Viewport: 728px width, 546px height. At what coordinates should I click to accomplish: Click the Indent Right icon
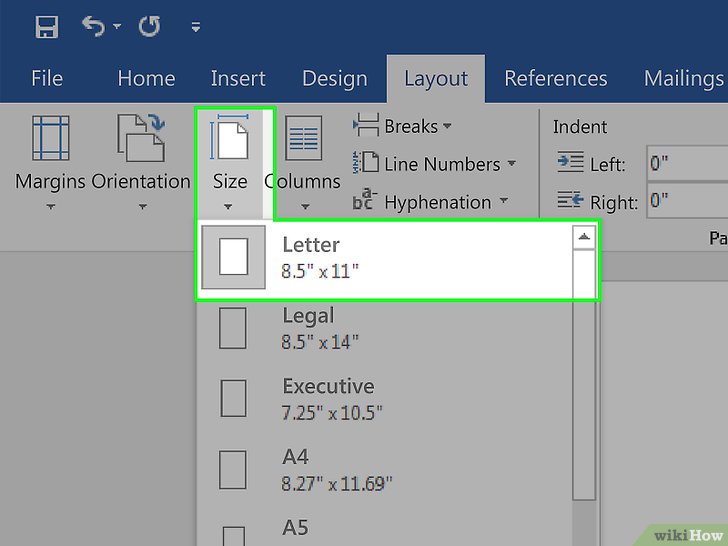click(570, 200)
